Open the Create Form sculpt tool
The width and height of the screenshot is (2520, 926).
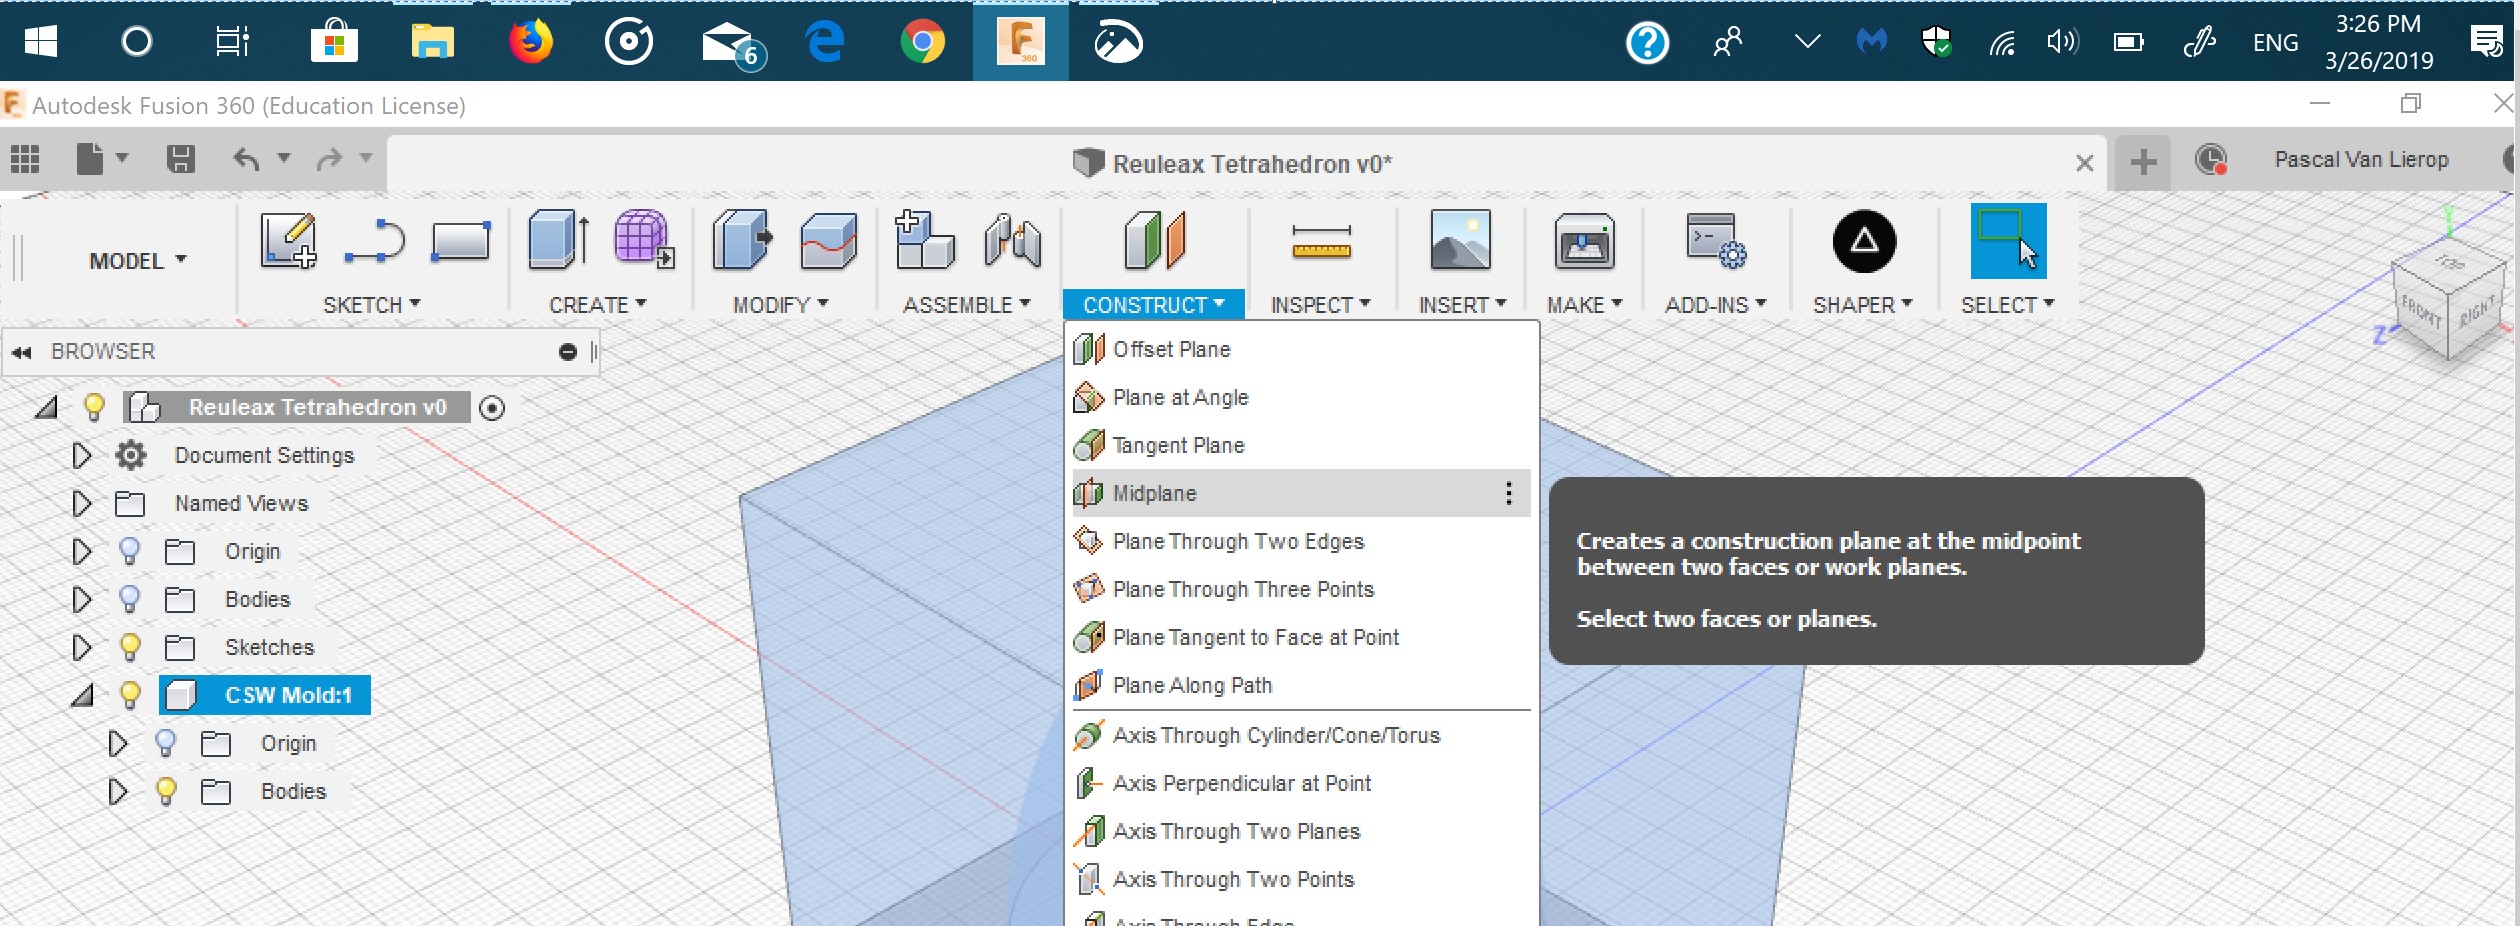[644, 240]
